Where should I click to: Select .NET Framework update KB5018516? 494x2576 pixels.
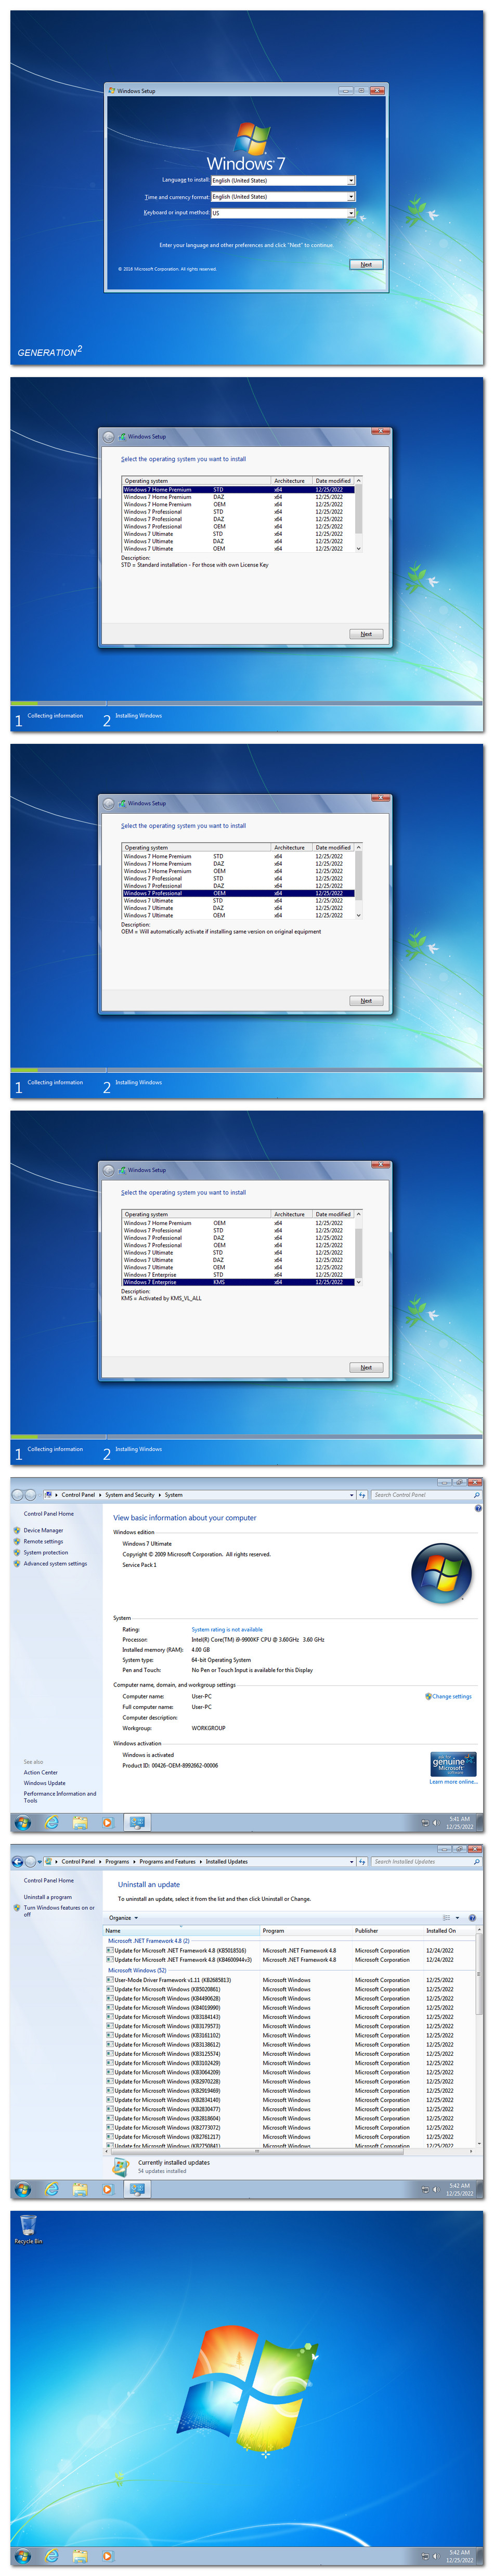coord(290,1950)
